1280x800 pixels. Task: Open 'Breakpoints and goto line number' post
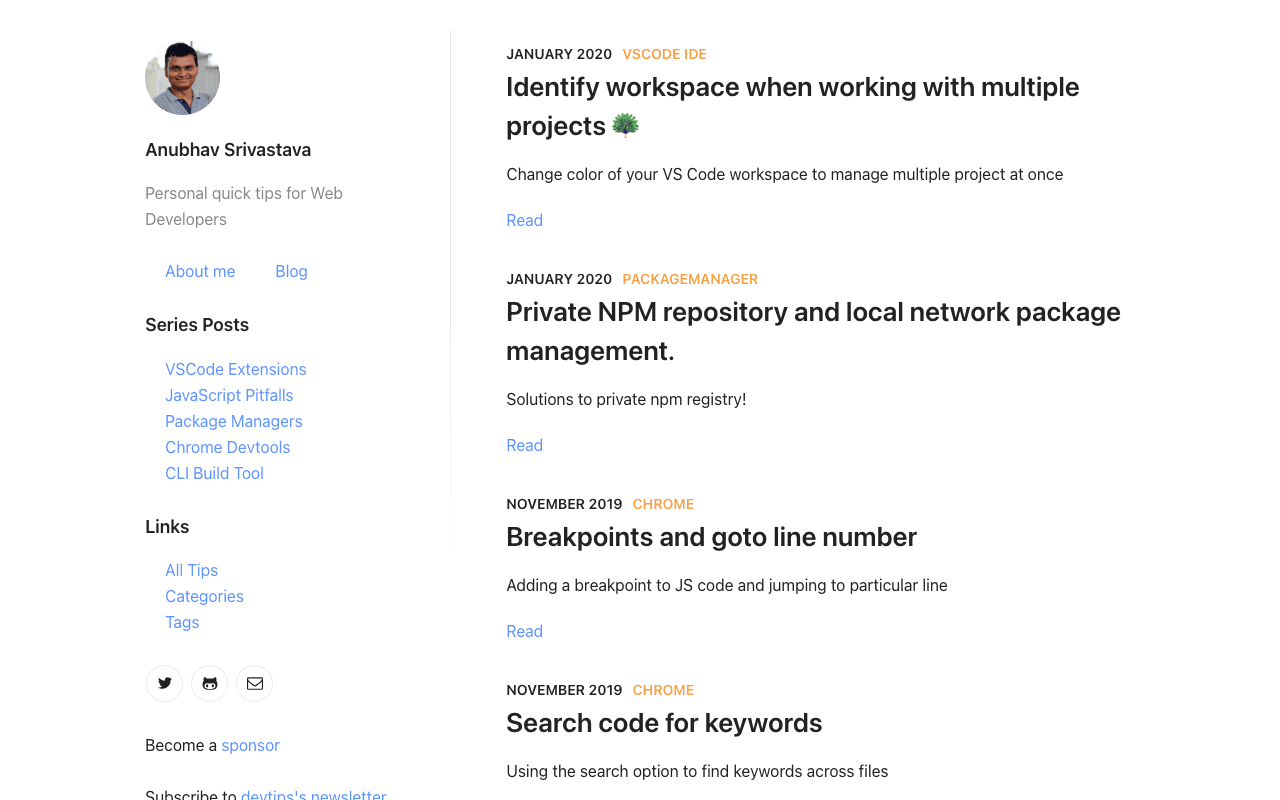tap(711, 537)
